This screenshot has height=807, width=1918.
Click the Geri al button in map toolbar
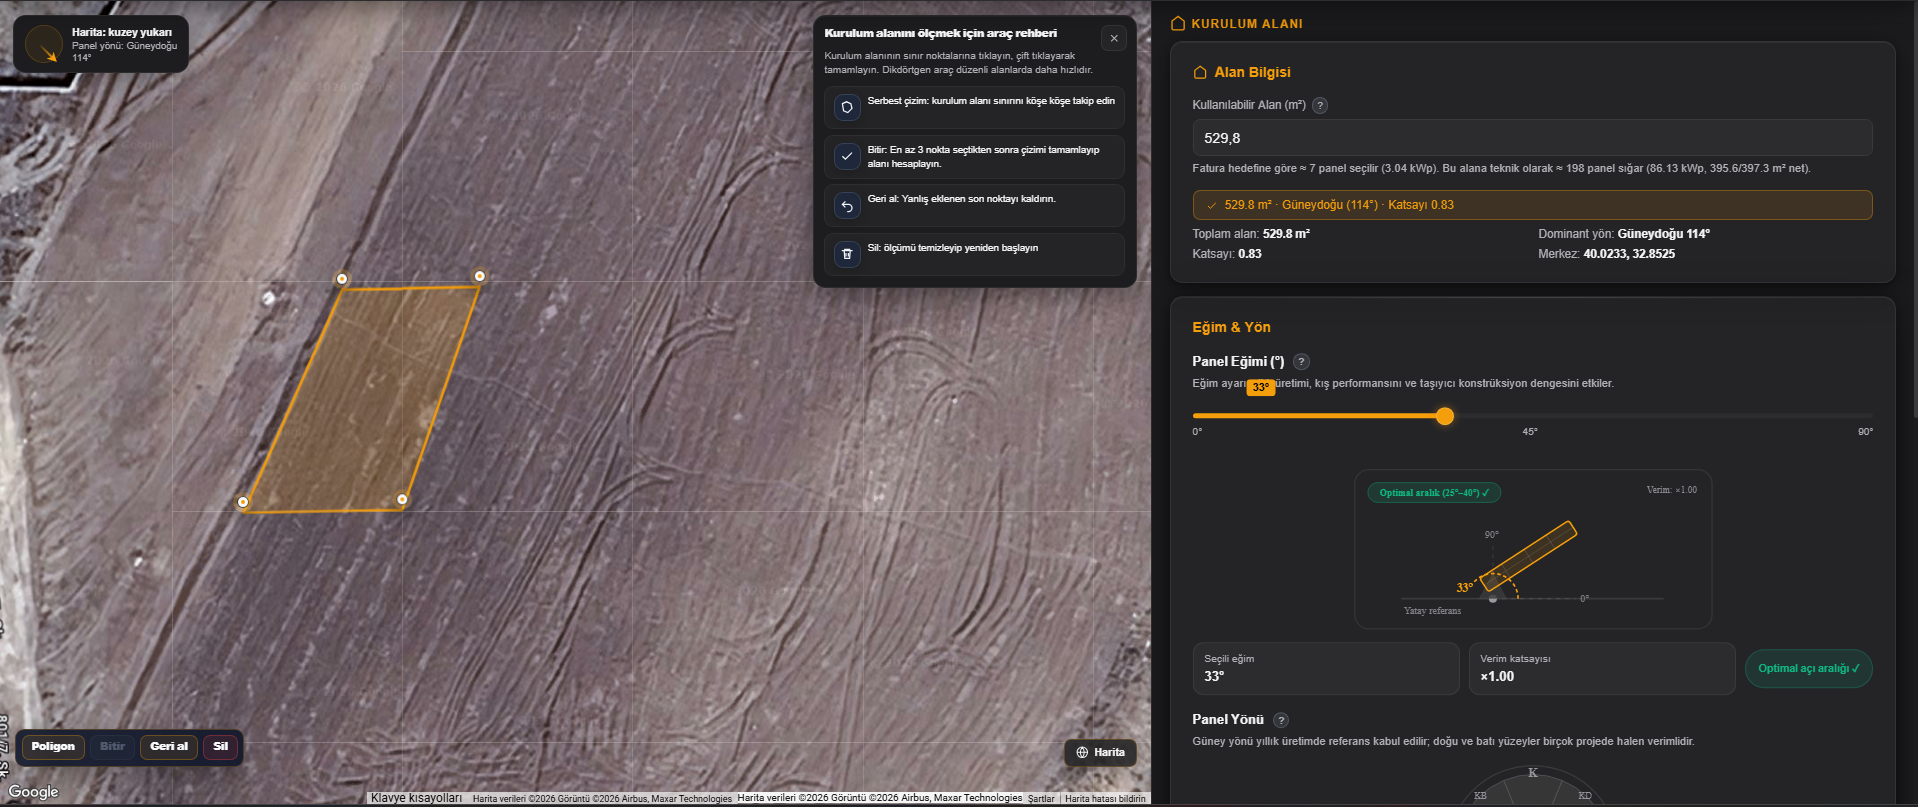pyautogui.click(x=169, y=747)
